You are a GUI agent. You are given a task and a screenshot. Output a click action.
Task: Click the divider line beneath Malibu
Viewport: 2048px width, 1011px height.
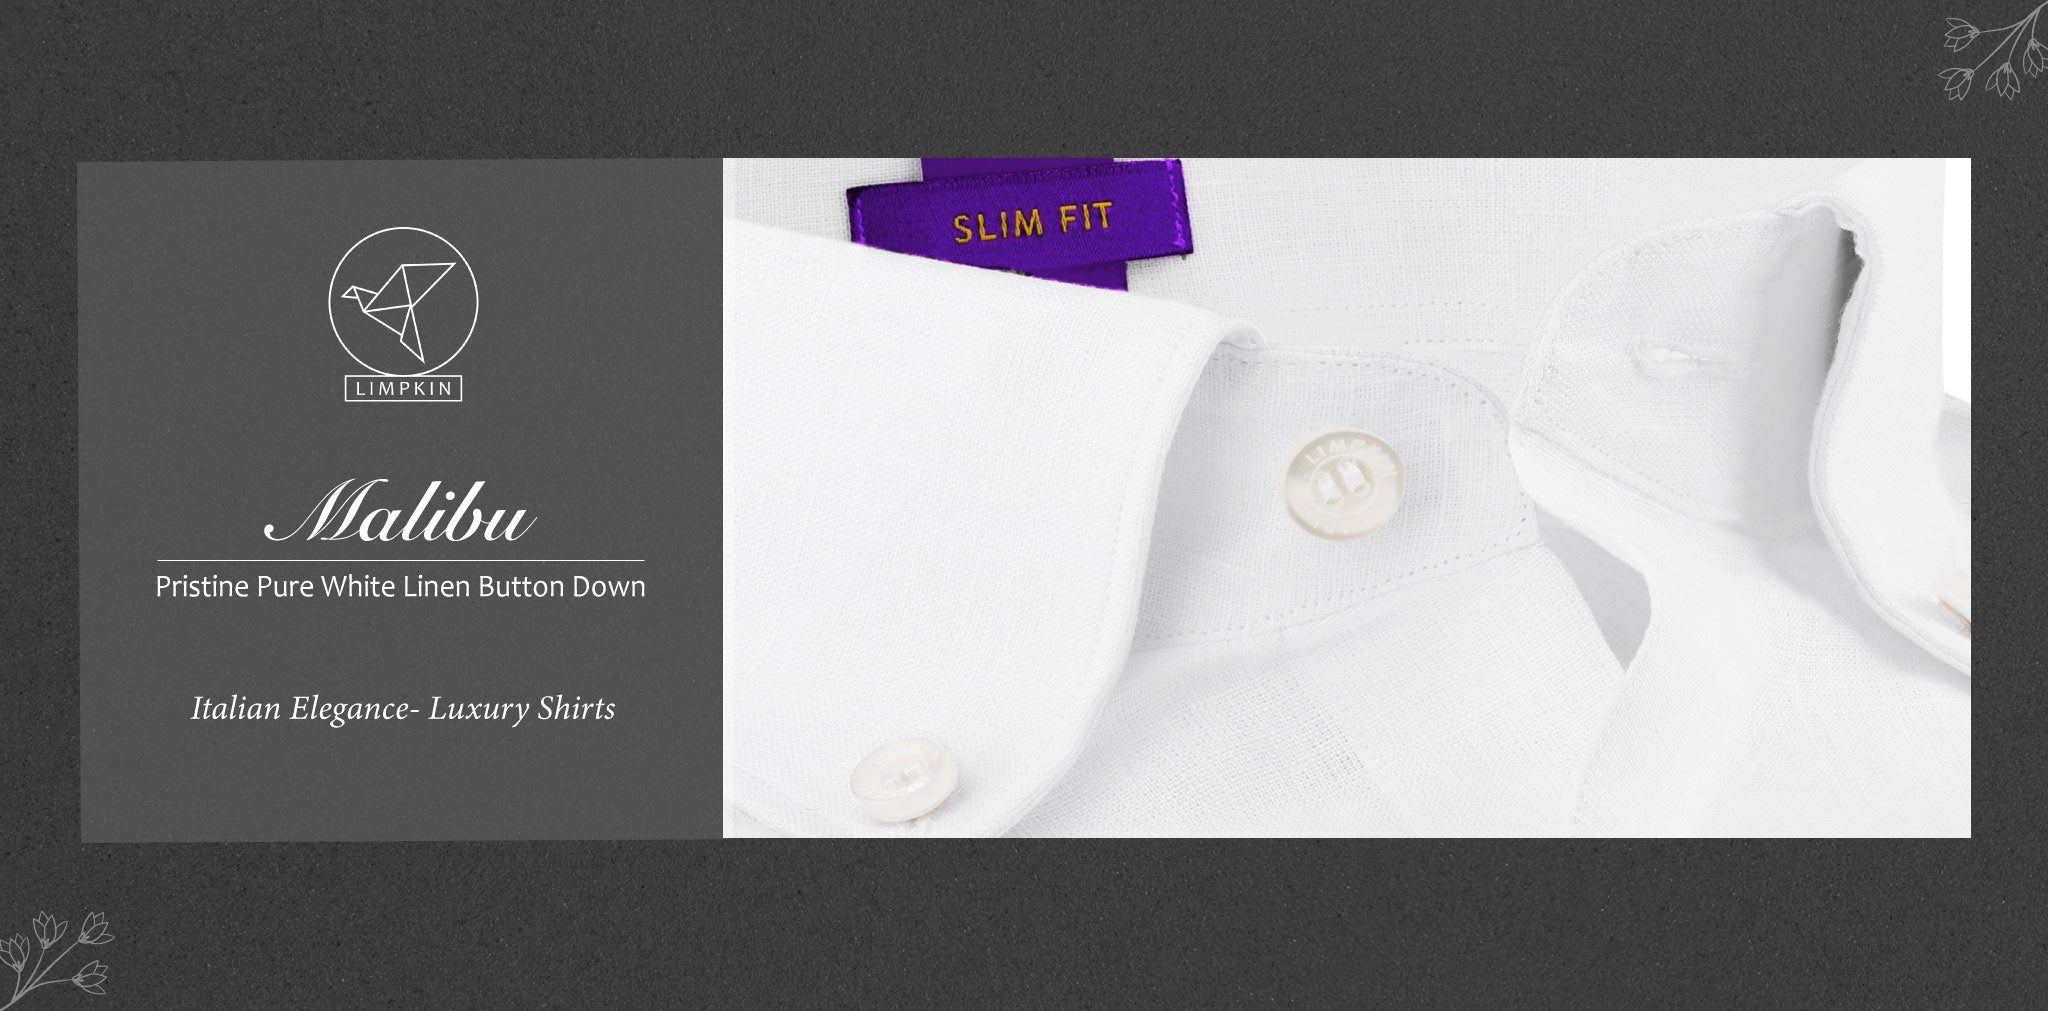pos(401,560)
